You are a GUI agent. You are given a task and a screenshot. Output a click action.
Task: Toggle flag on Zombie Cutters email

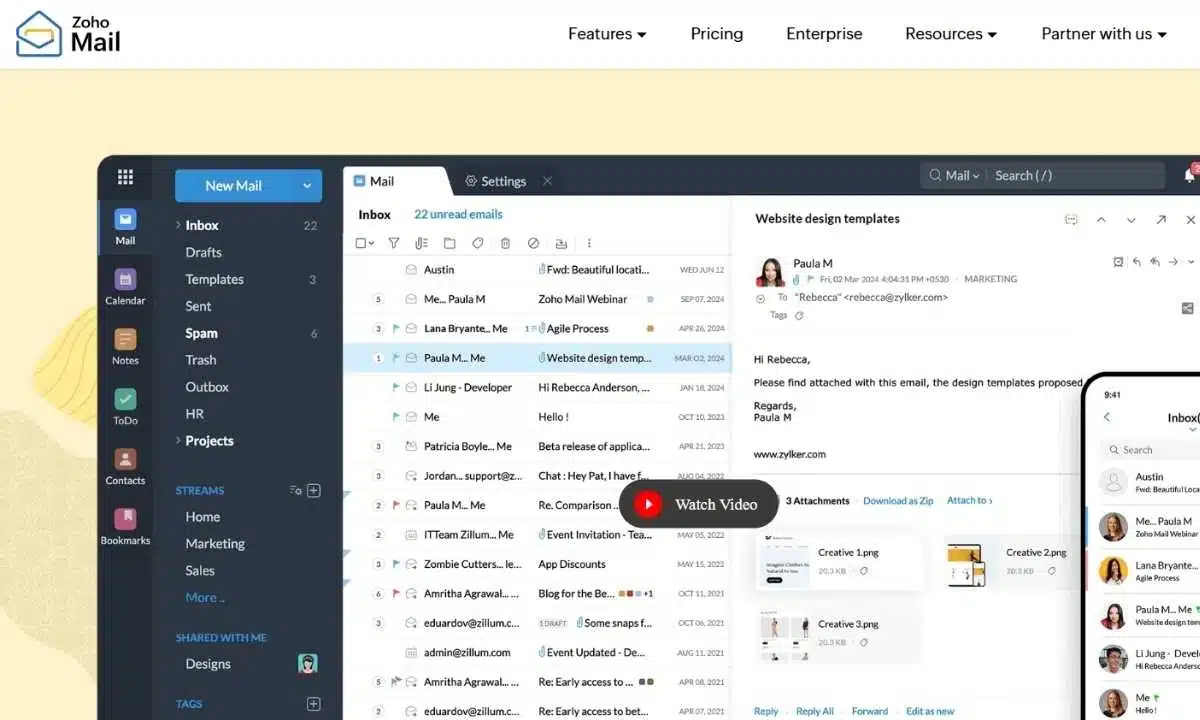396,564
